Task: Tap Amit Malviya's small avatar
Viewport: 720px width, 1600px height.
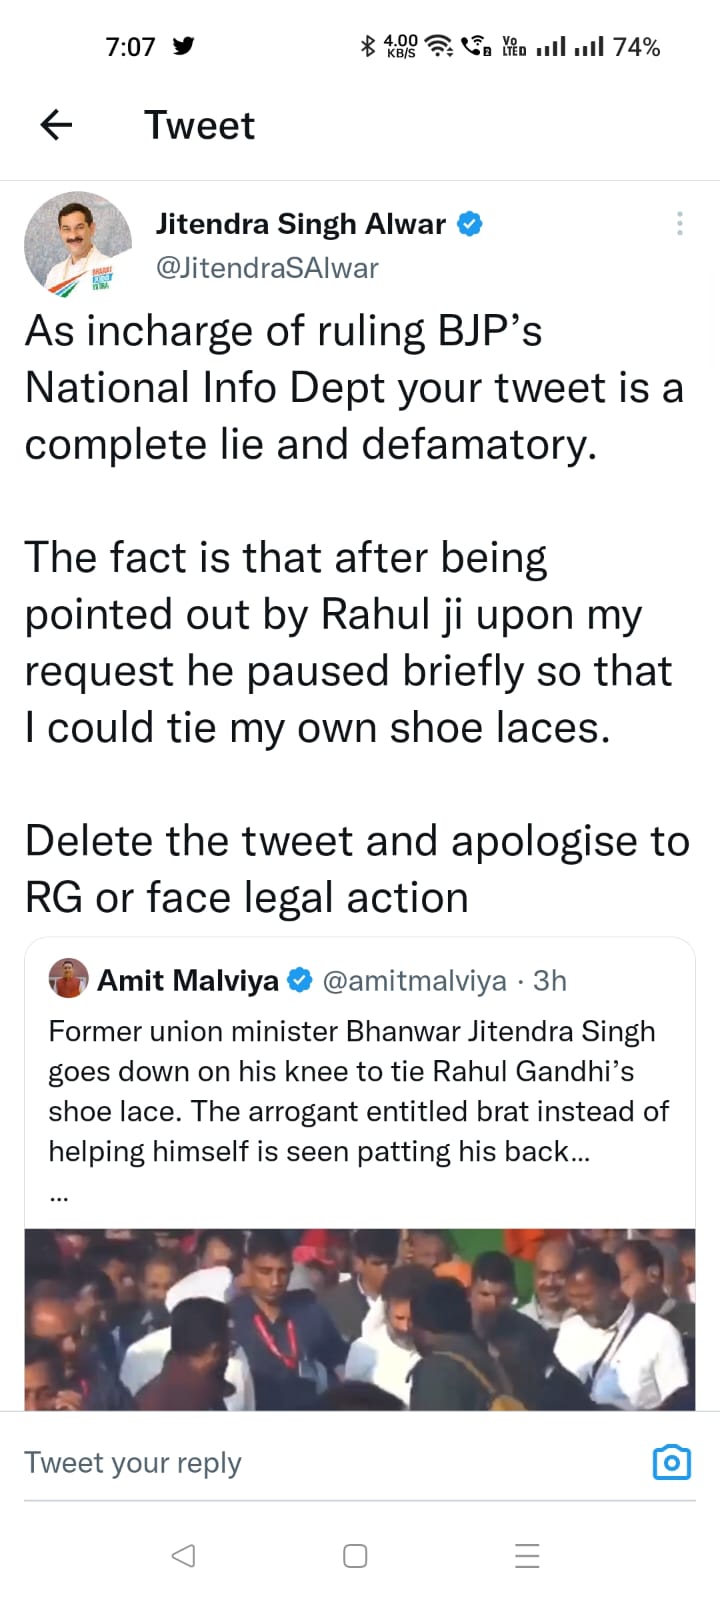Action: point(69,980)
